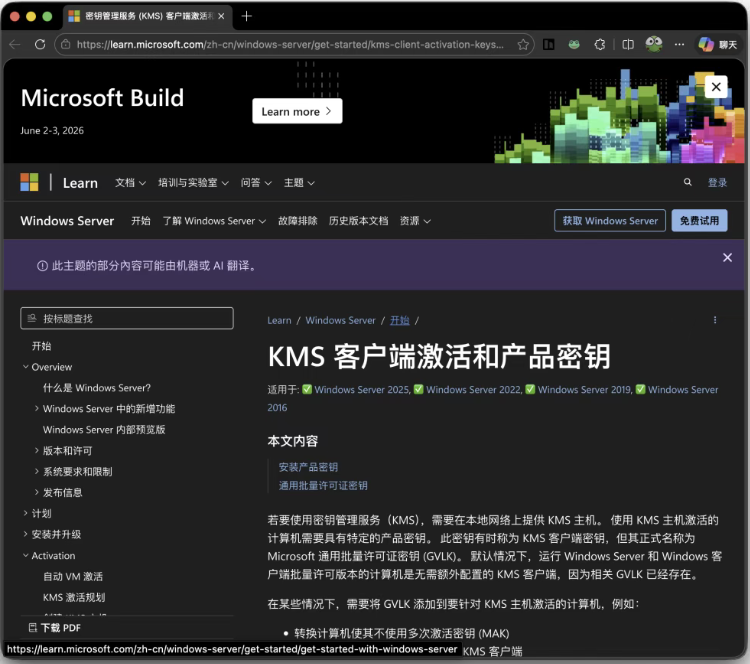Close the KMS page browser tab

(x=221, y=16)
